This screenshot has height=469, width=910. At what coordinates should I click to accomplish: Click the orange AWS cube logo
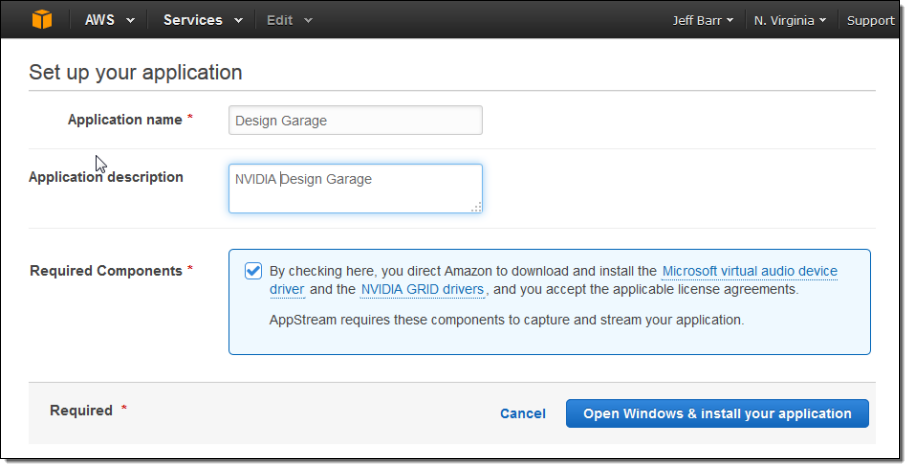pyautogui.click(x=42, y=20)
